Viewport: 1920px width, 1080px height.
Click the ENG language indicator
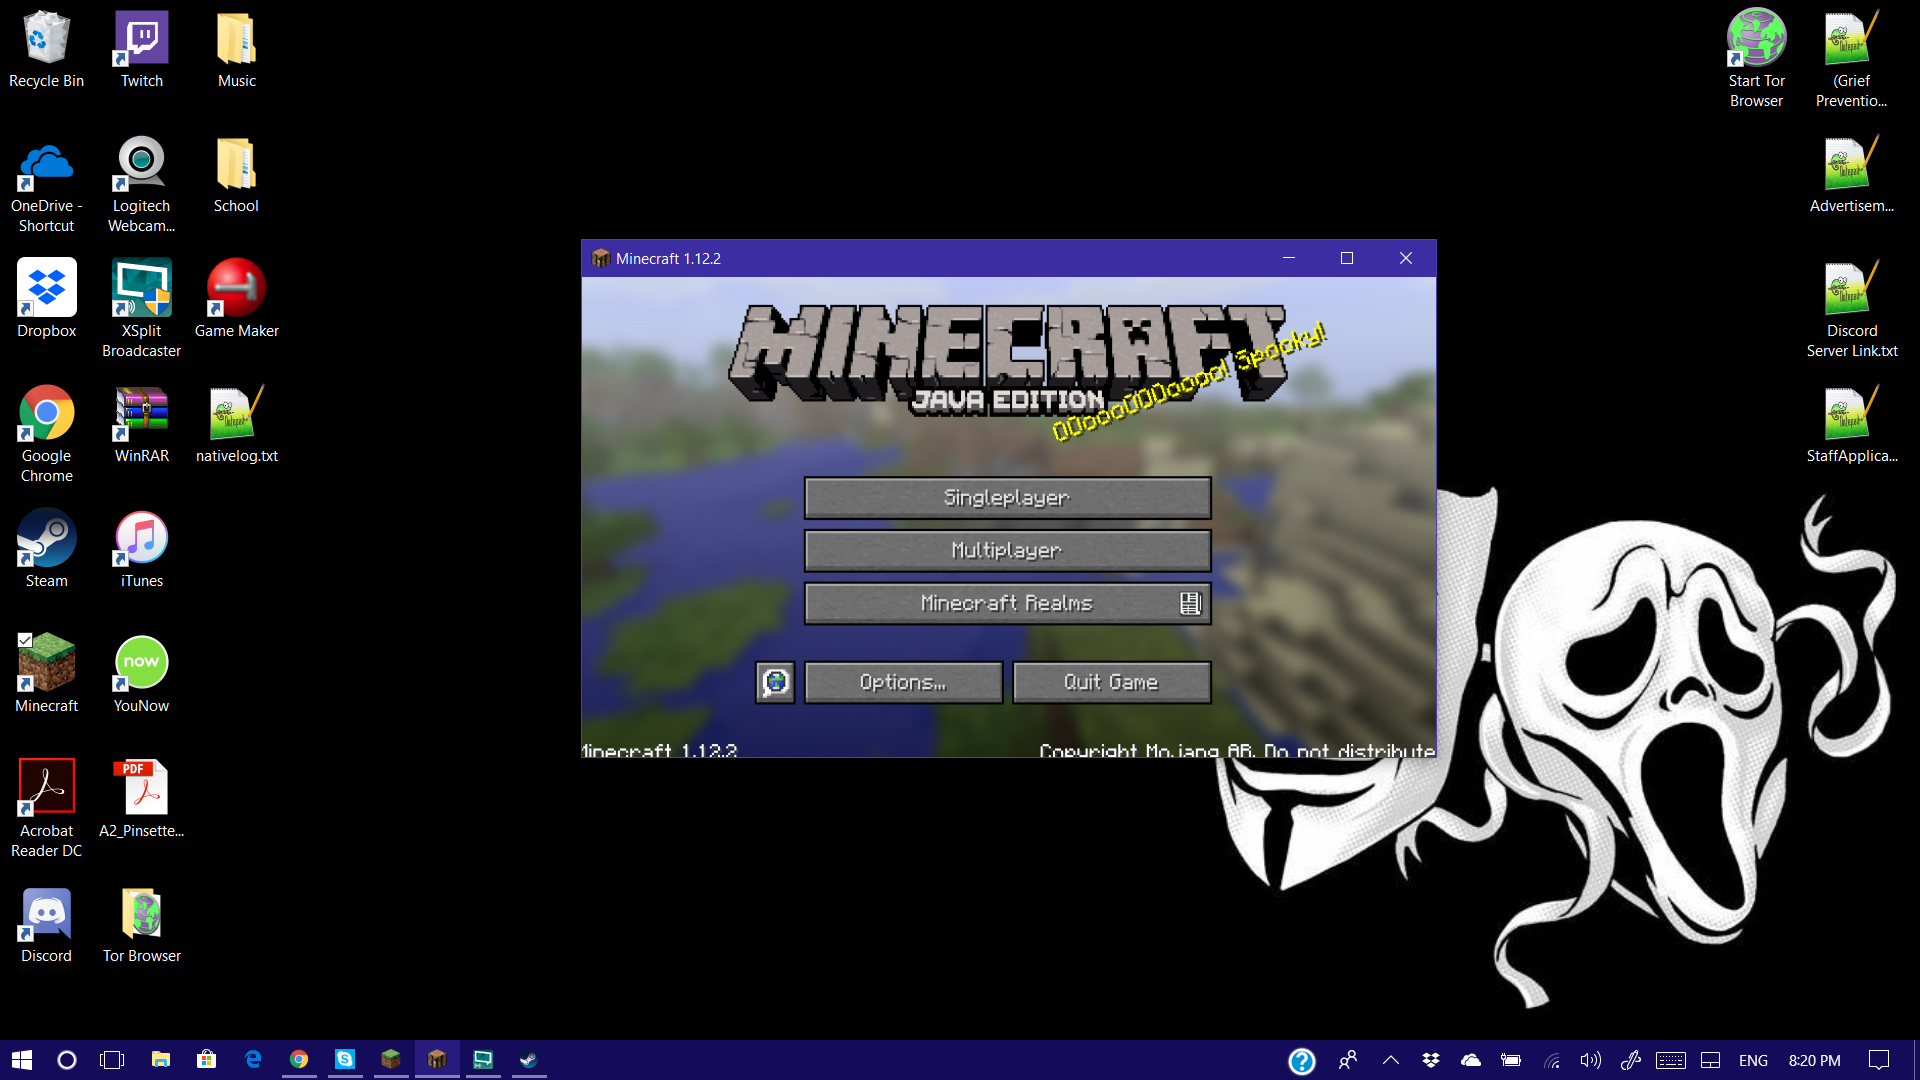[x=1753, y=1060]
